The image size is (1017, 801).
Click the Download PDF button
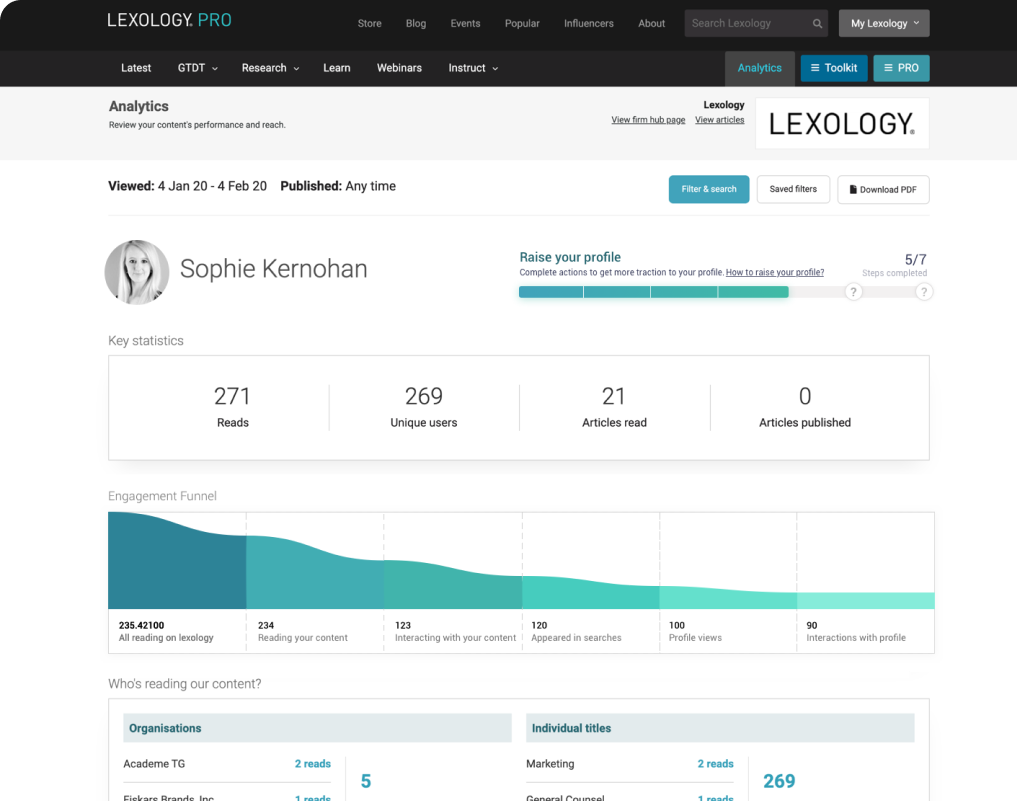click(x=882, y=189)
